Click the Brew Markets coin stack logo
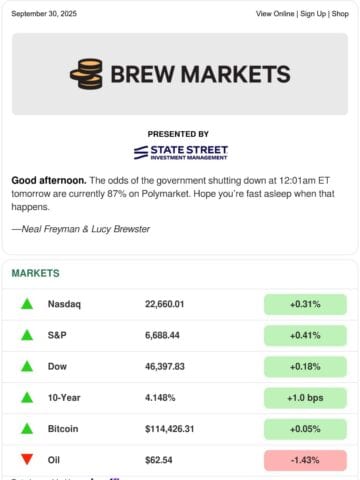360x480 pixels. point(86,74)
